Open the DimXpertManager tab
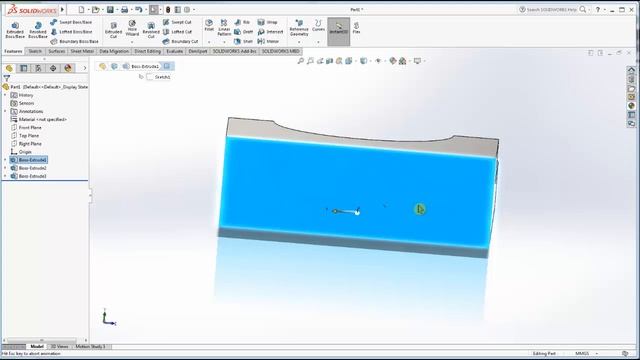The image size is (640, 360). [x=53, y=68]
